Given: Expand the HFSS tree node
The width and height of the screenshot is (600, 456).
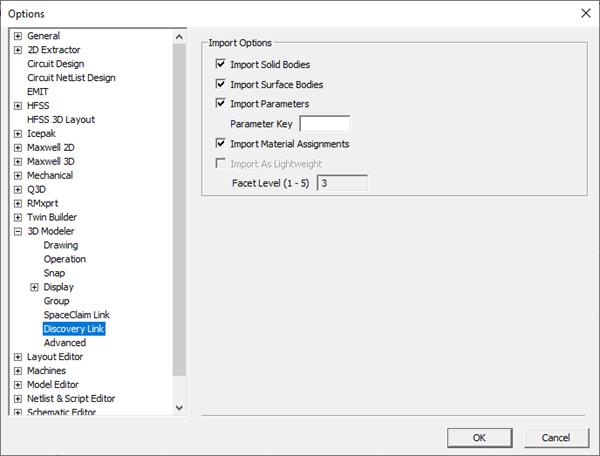Looking at the screenshot, I should 18,106.
